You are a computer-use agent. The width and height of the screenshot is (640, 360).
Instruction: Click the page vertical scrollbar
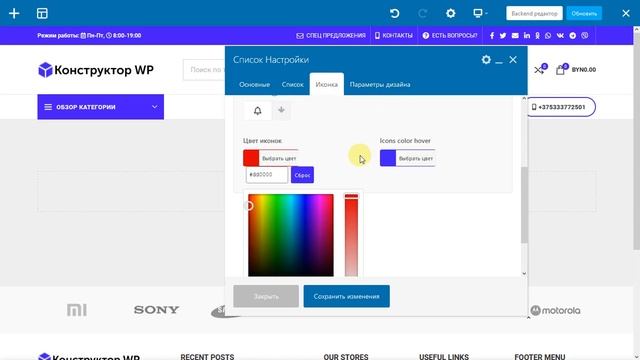(636, 141)
